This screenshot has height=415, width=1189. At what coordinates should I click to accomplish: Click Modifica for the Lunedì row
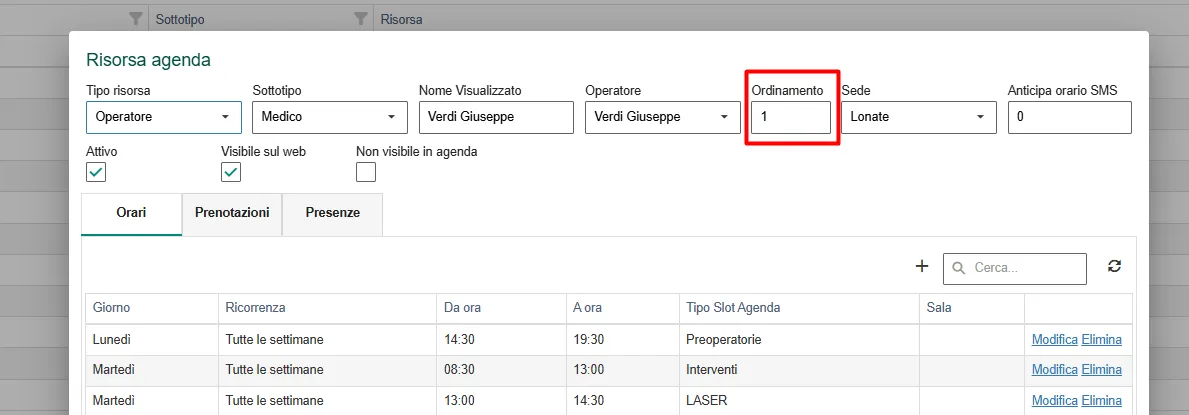pos(1055,340)
